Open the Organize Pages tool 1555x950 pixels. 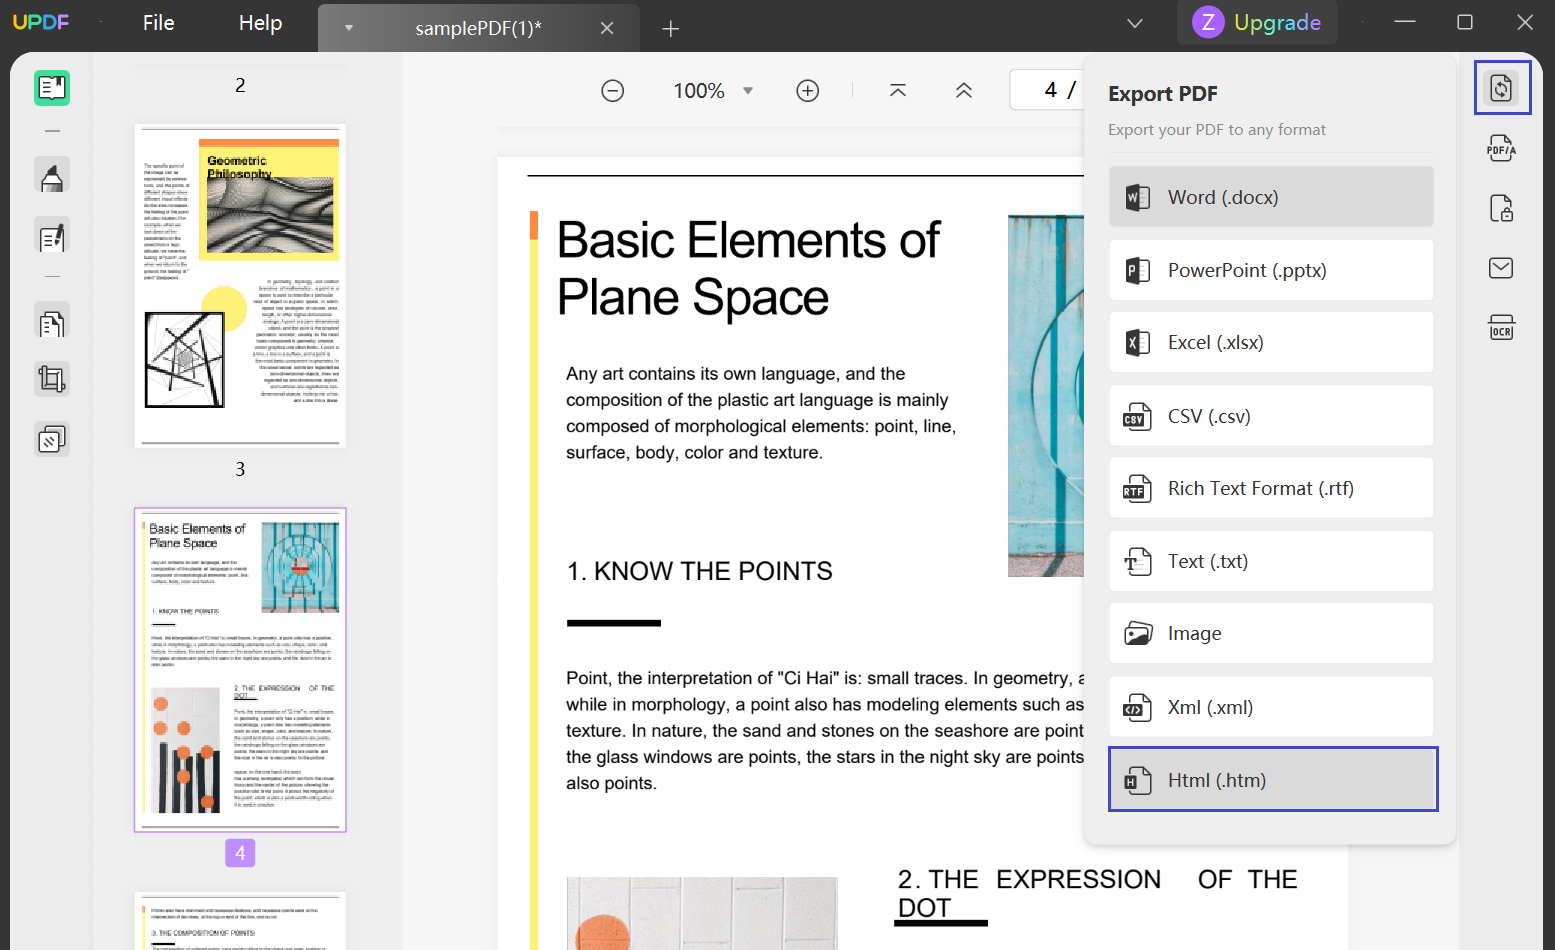tap(52, 323)
